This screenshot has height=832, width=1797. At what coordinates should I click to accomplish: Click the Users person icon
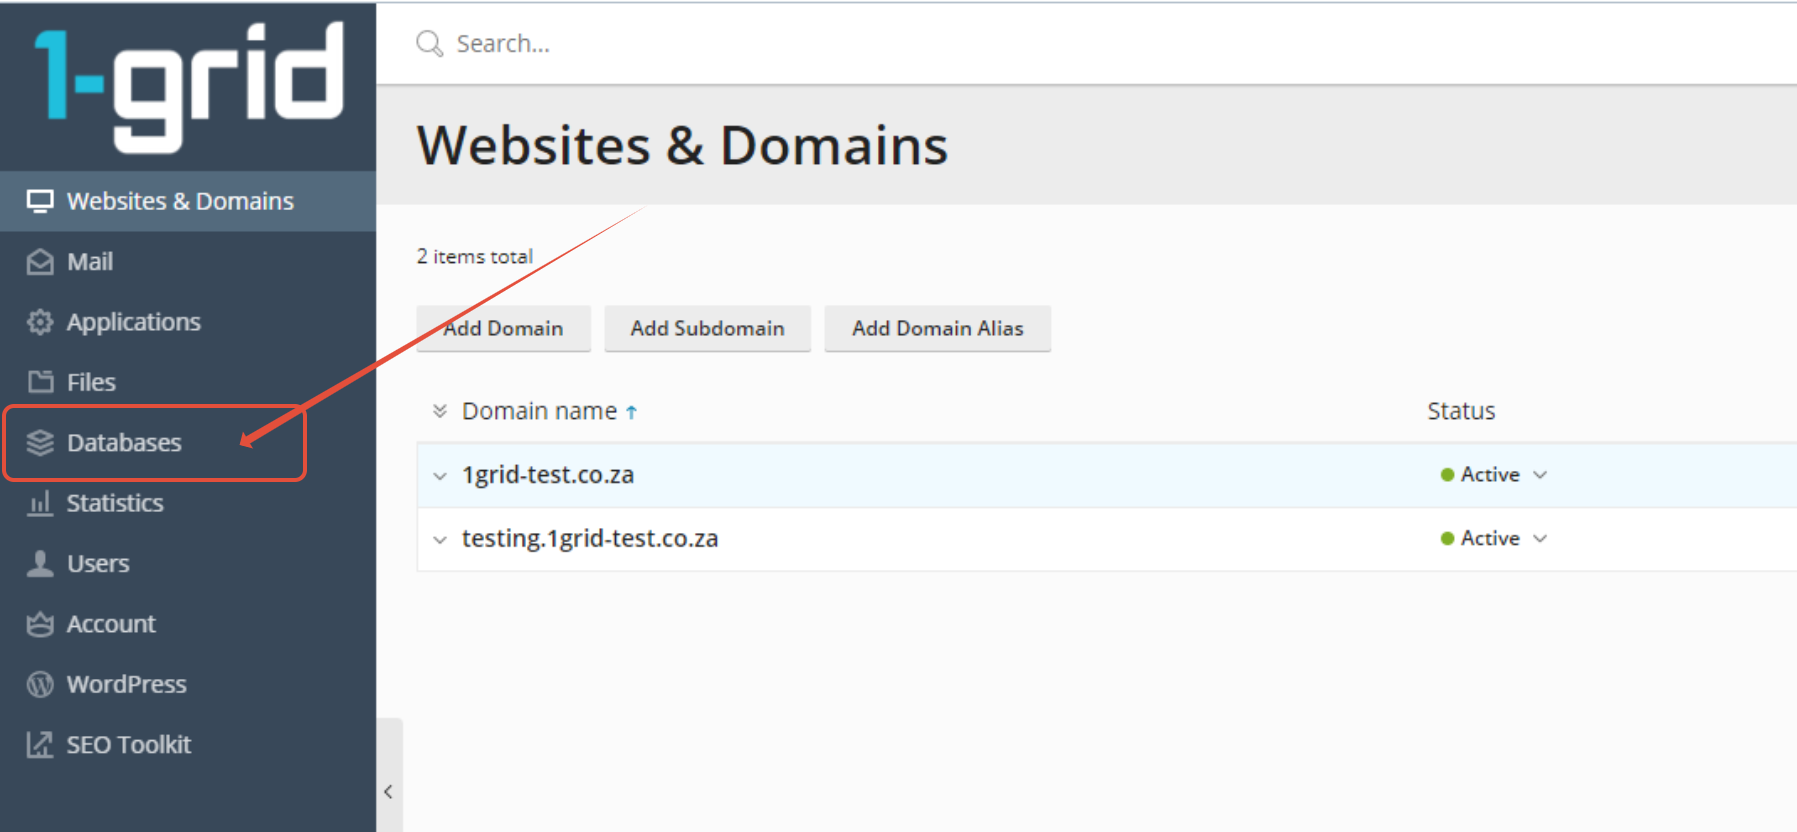point(40,563)
